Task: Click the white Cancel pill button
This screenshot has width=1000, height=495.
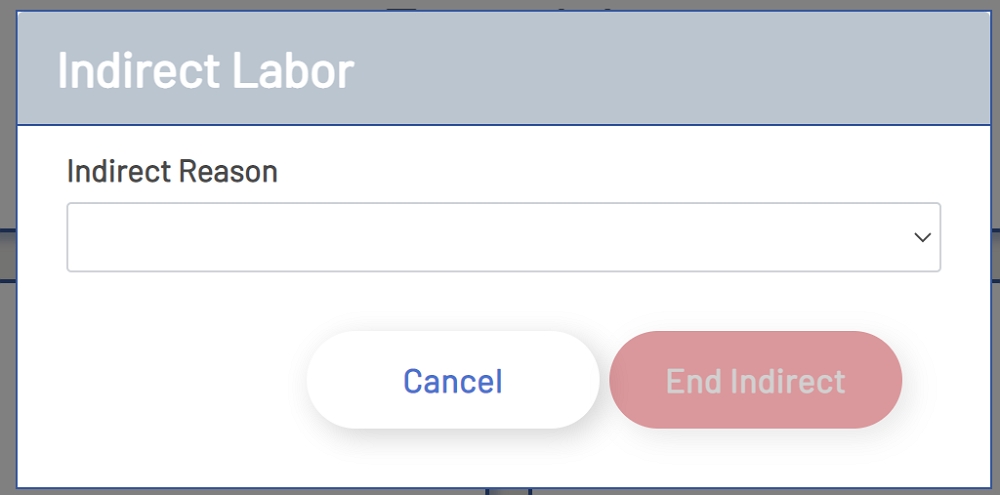Action: click(452, 381)
